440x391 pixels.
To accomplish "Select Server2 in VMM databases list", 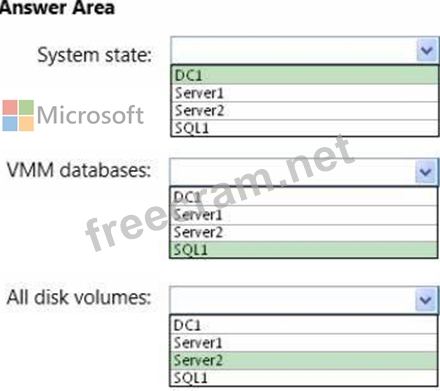I will 304,232.
